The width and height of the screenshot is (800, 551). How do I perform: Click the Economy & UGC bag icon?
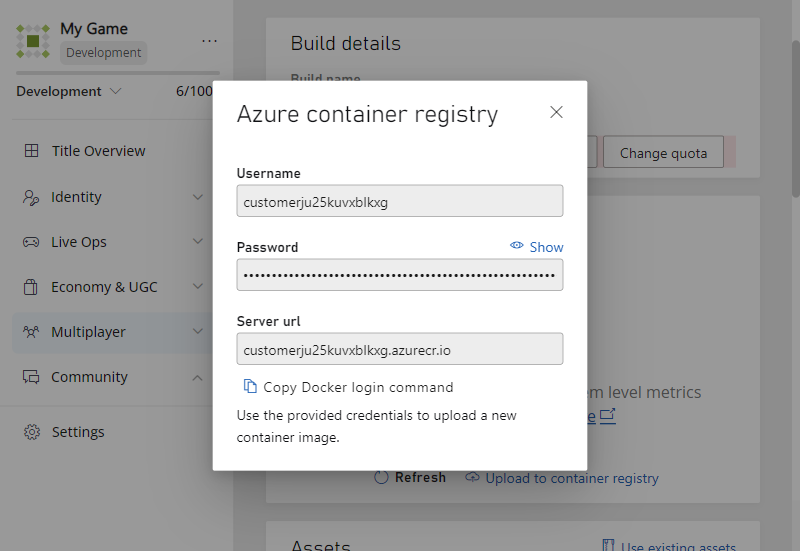[x=31, y=287]
